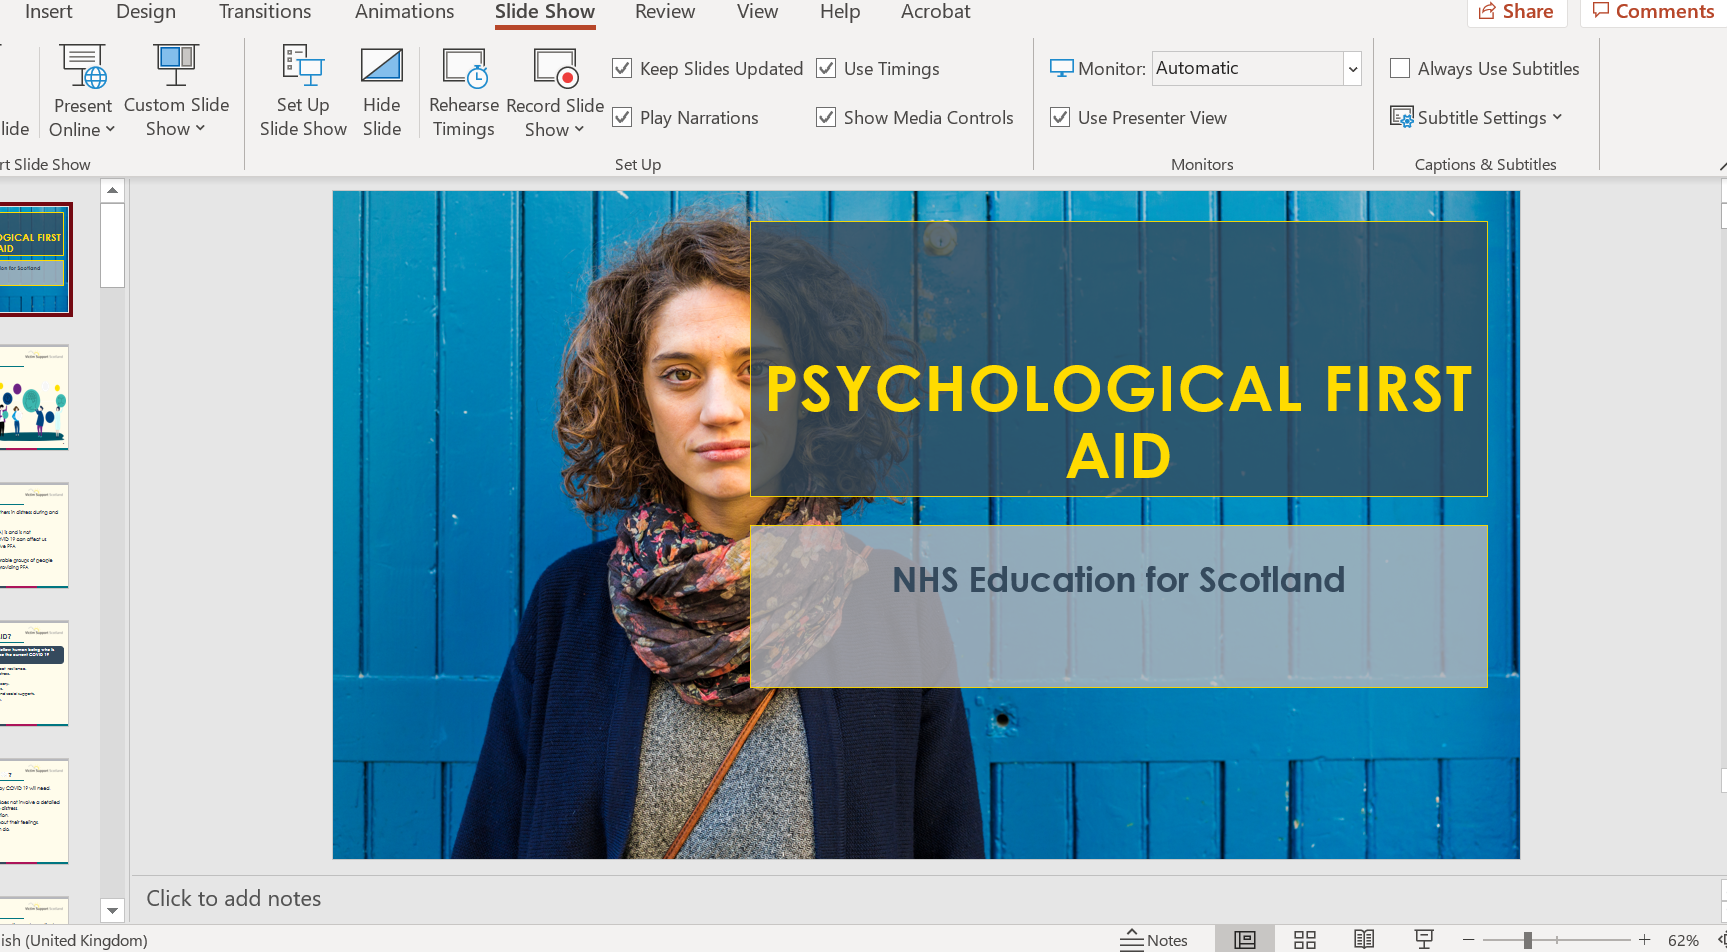1727x952 pixels.
Task: Open the Transitions tab
Action: (x=265, y=12)
